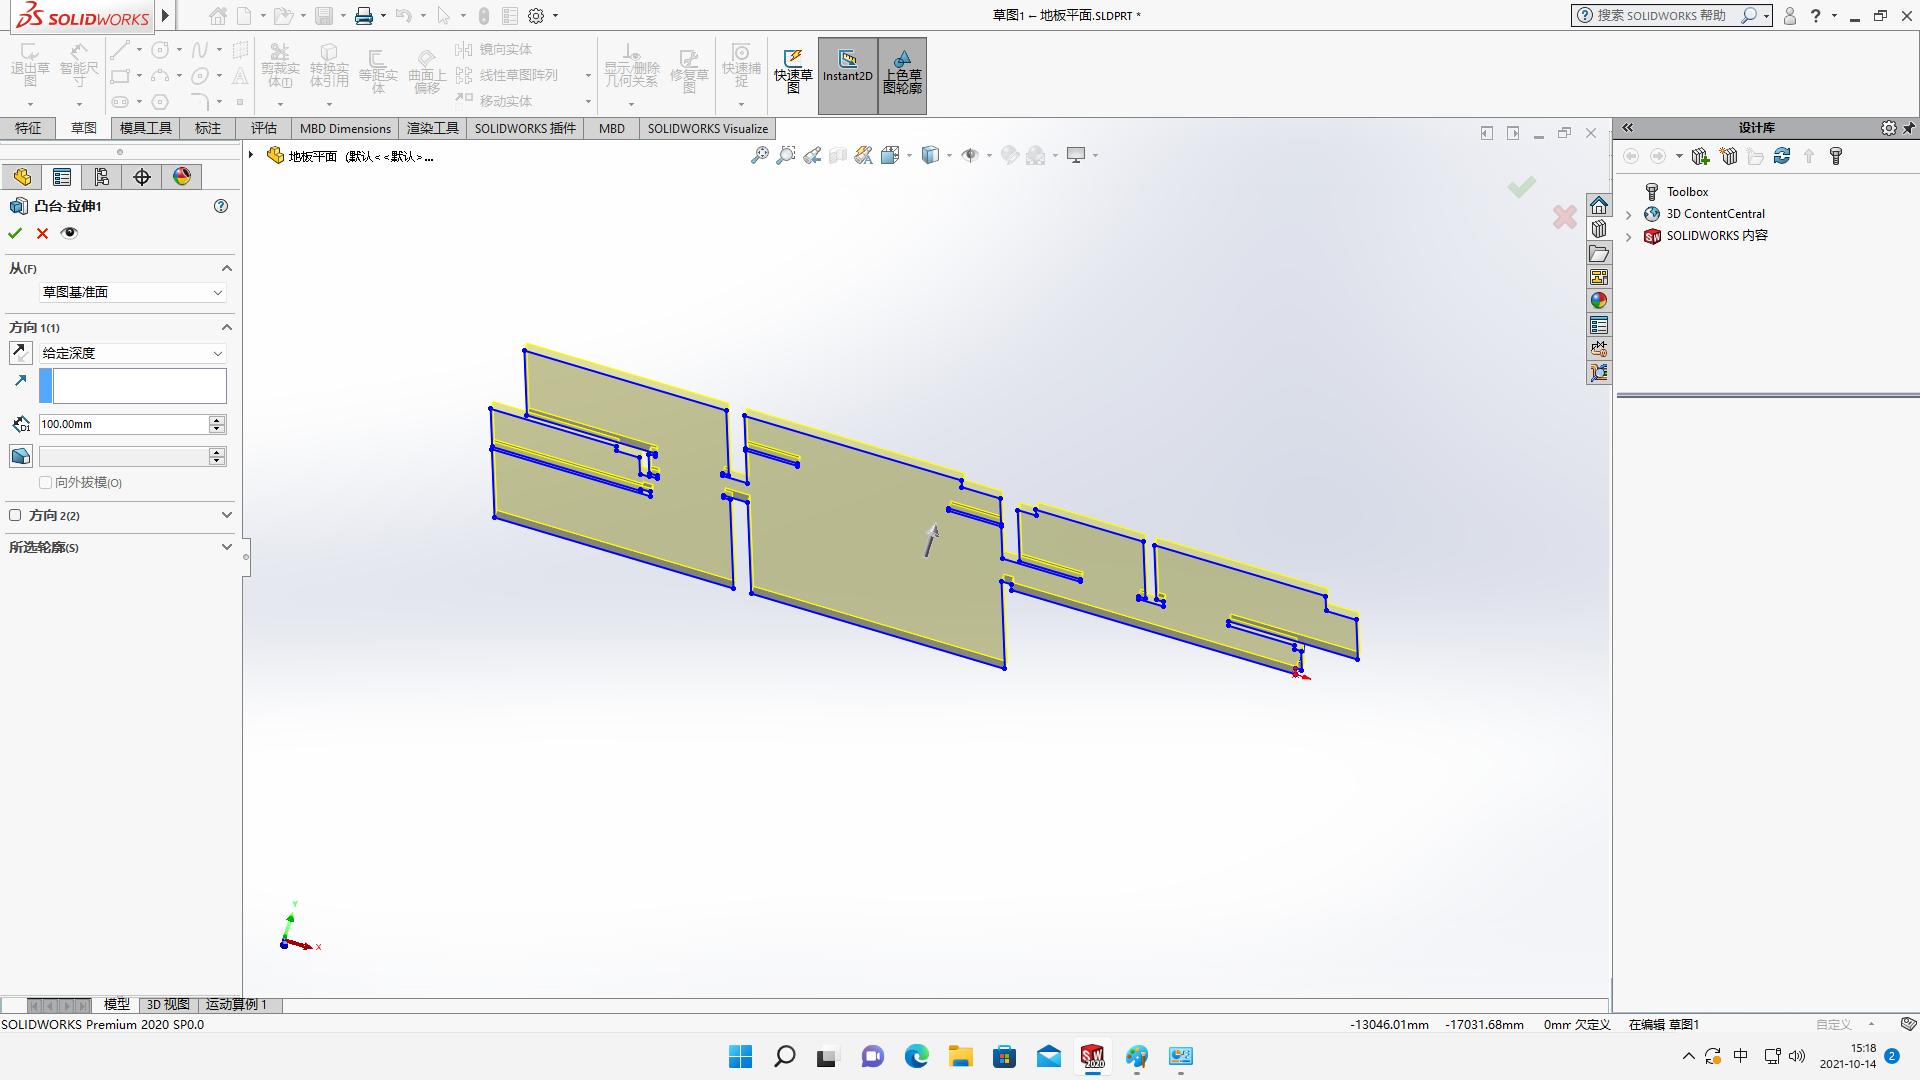Switch to the 渲染工具 ribbon tab
The height and width of the screenshot is (1080, 1920).
pyautogui.click(x=433, y=128)
